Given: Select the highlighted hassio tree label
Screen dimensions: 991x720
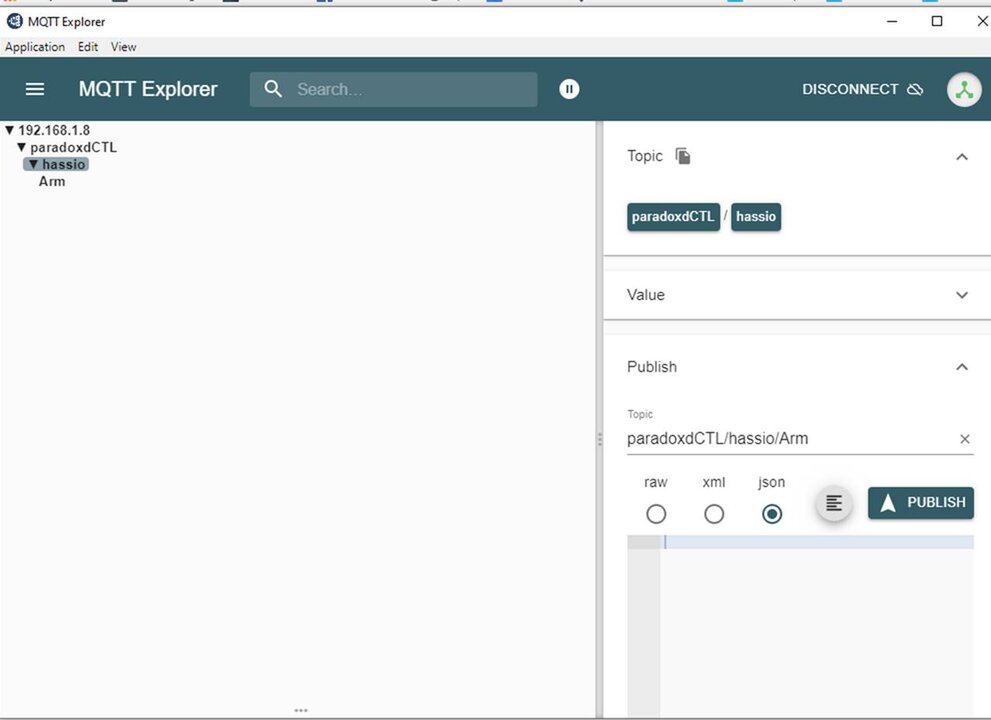Looking at the screenshot, I should (x=63, y=164).
